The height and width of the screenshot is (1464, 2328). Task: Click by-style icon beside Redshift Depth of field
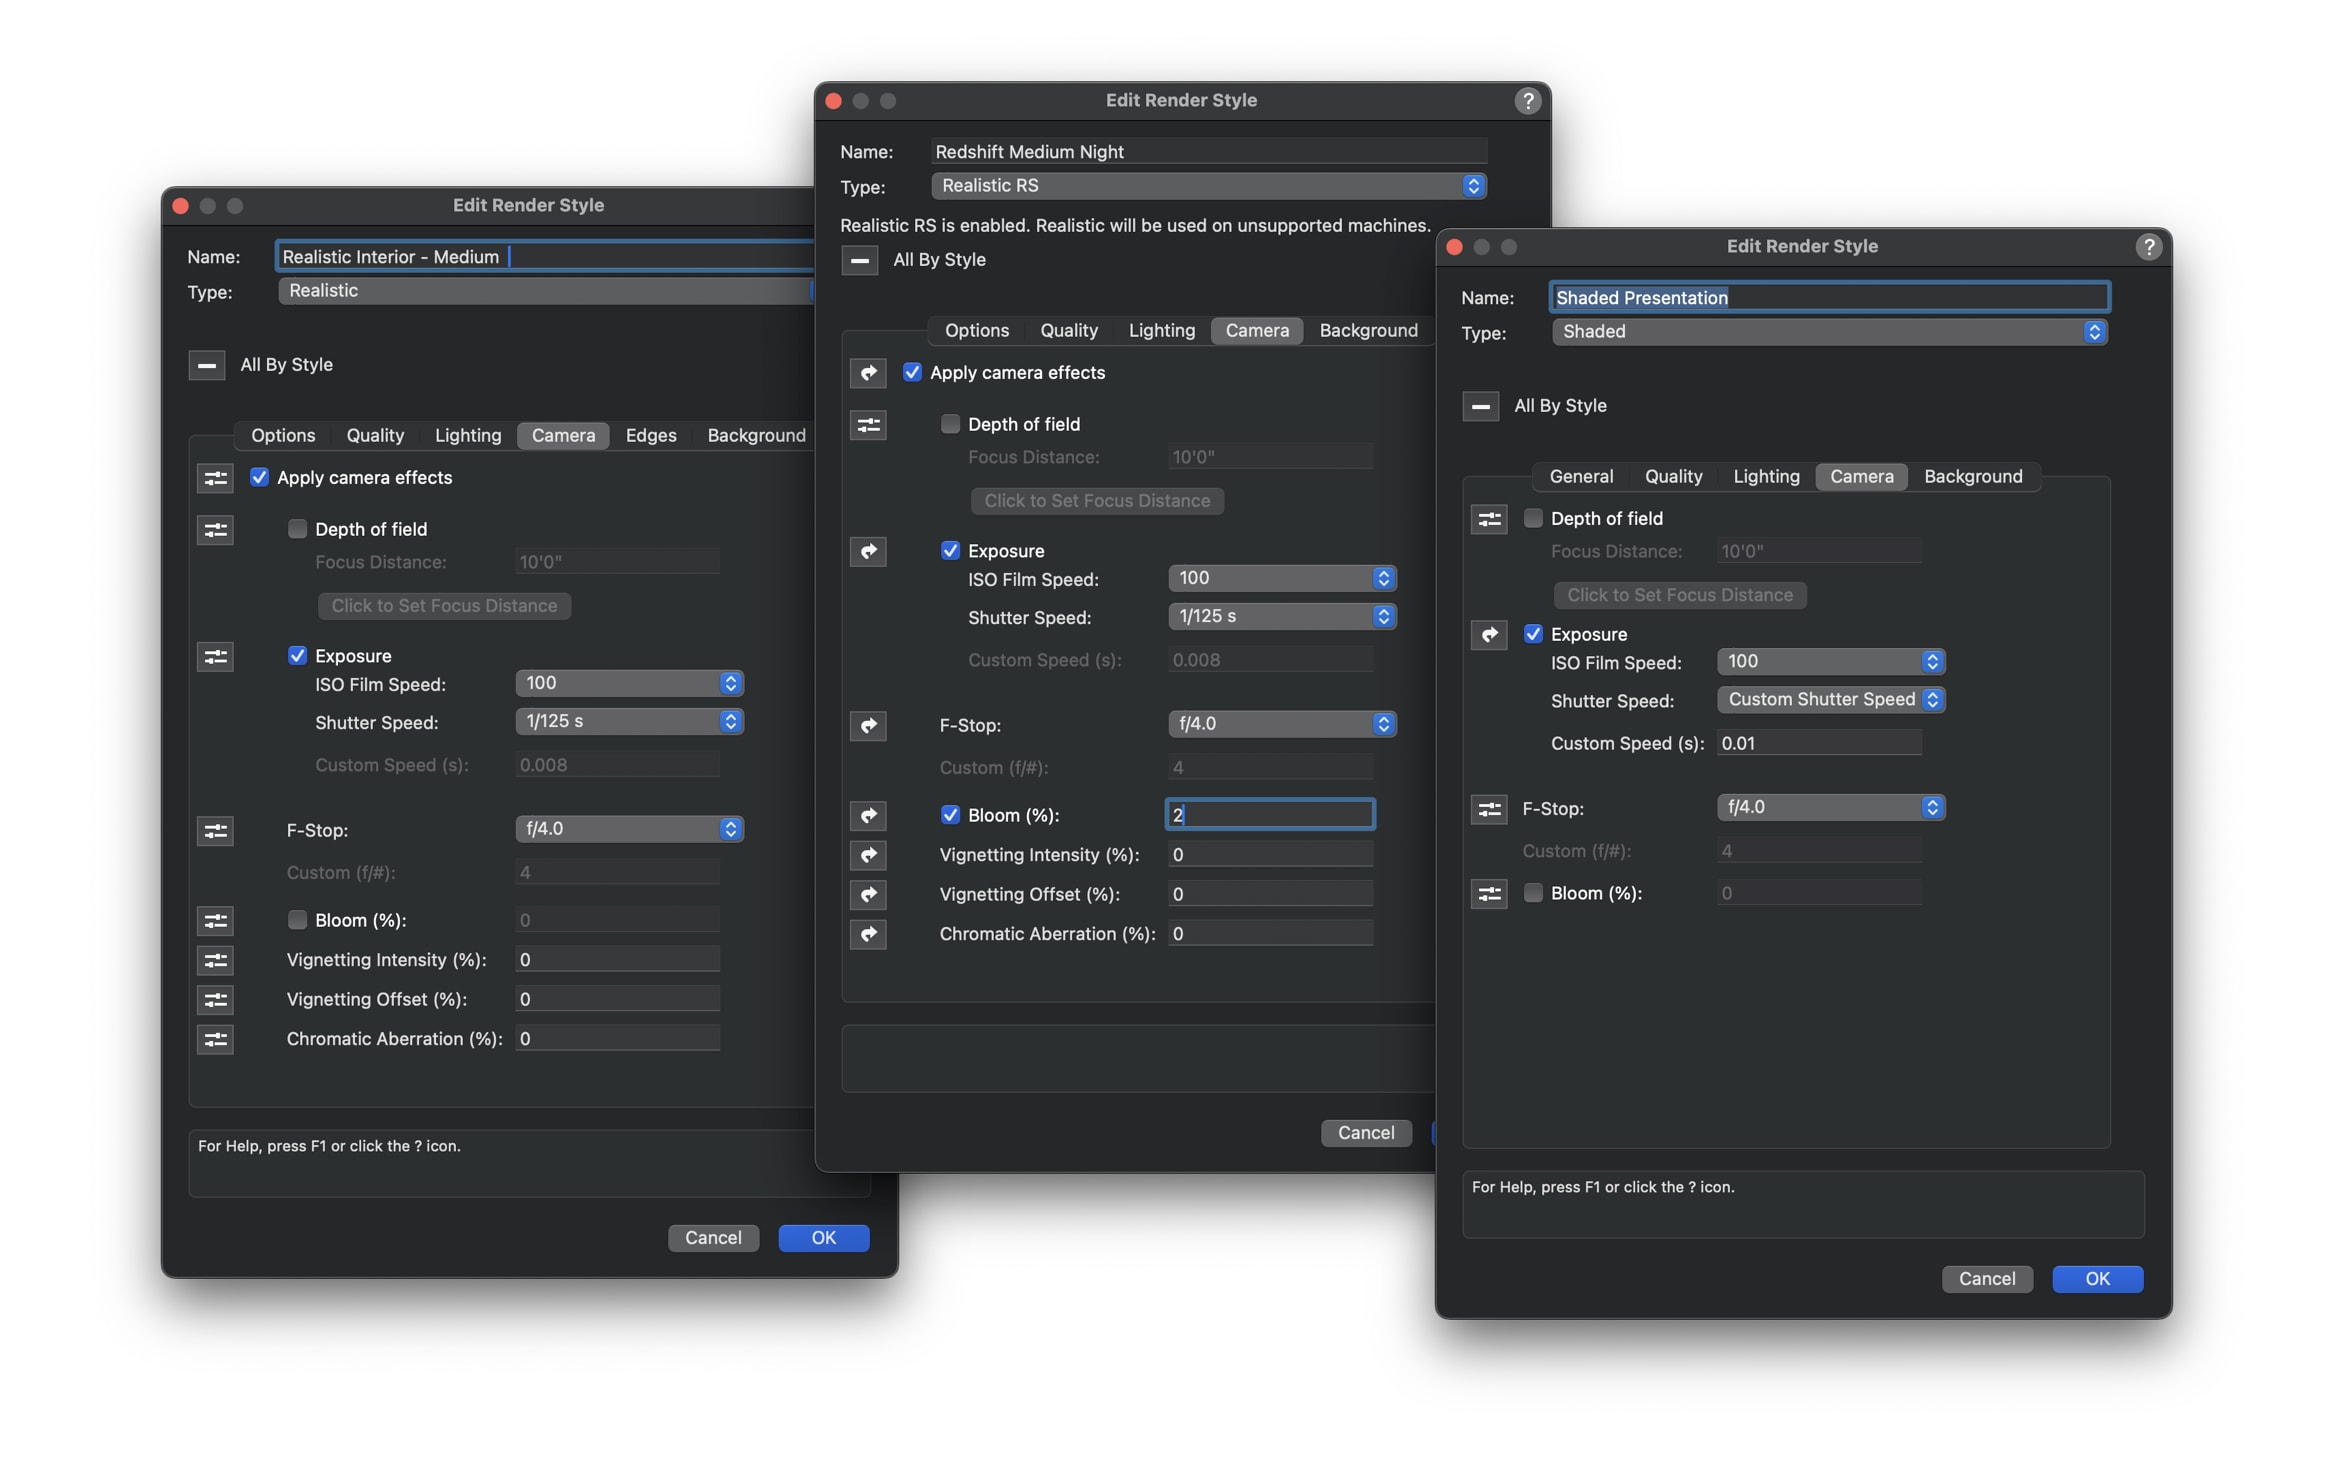coord(868,425)
